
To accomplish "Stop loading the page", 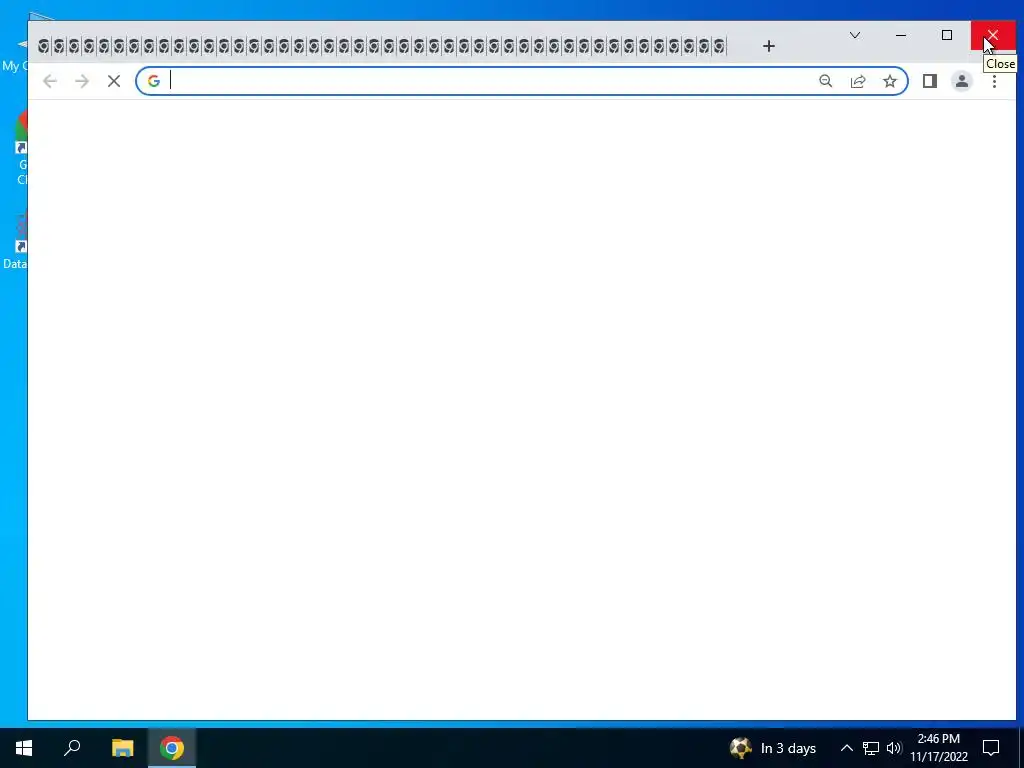I will click(x=114, y=81).
